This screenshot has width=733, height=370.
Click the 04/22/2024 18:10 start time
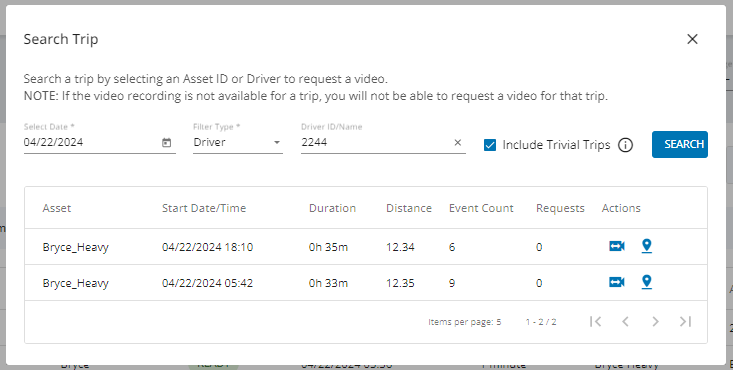[208, 247]
